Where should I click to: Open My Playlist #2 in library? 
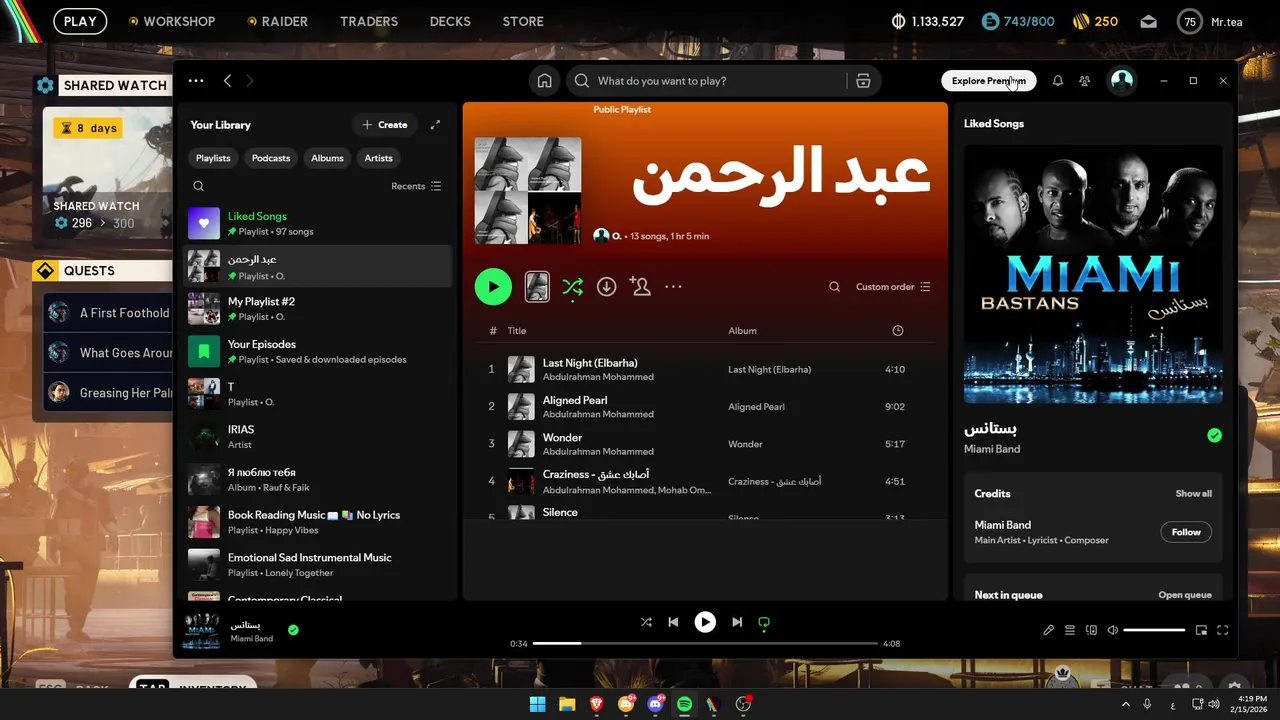(318, 308)
